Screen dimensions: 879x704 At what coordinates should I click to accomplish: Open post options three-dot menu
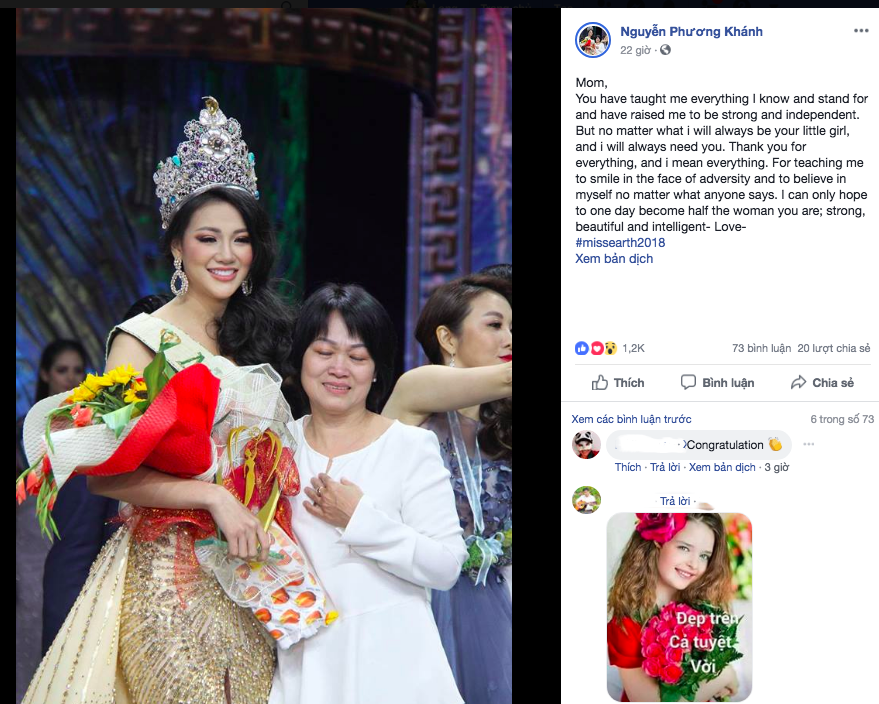[861, 31]
